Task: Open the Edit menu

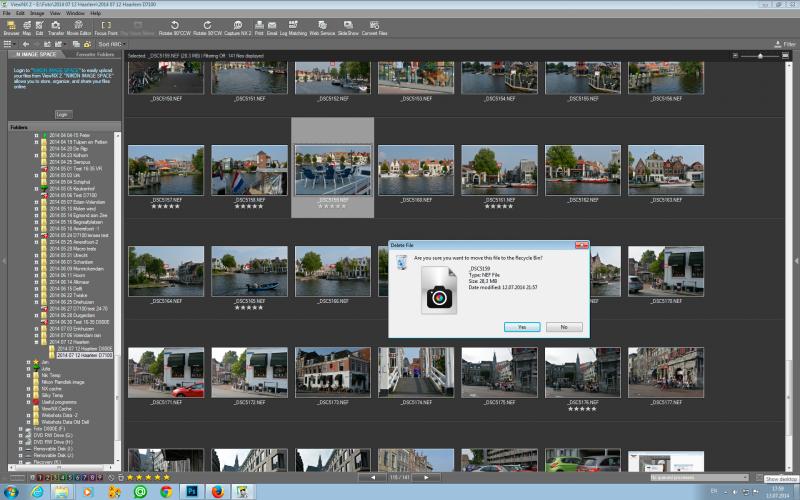Action: (x=20, y=13)
